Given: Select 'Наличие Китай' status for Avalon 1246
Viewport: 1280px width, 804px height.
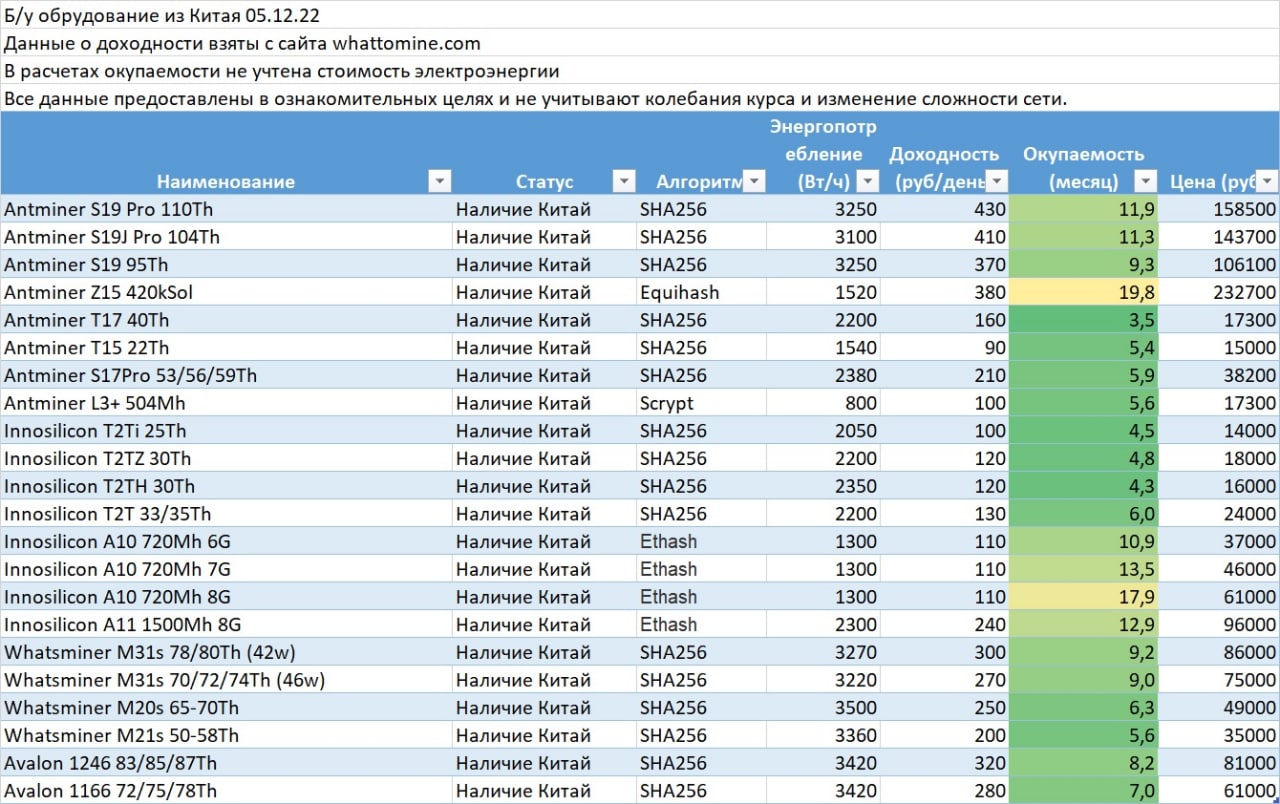Looking at the screenshot, I should tap(544, 763).
